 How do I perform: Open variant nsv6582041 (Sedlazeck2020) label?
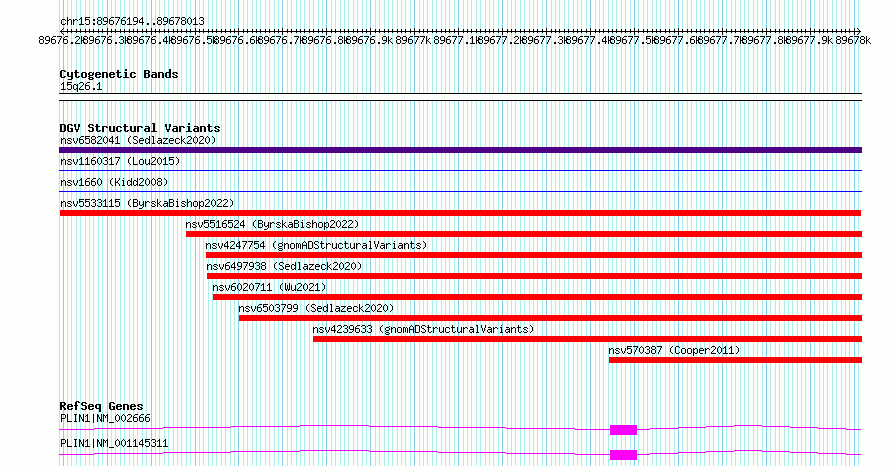point(138,140)
